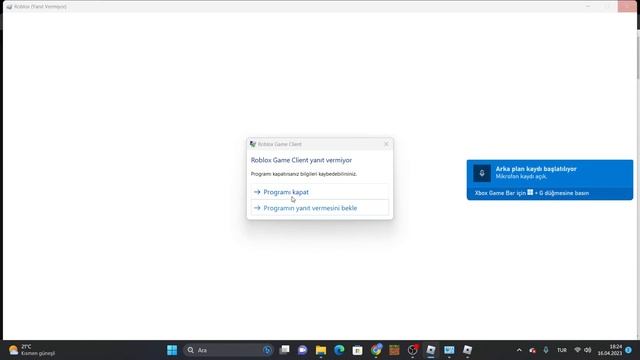The image size is (640, 360).
Task: Open Microsoft Store from the taskbar
Action: 357,350
